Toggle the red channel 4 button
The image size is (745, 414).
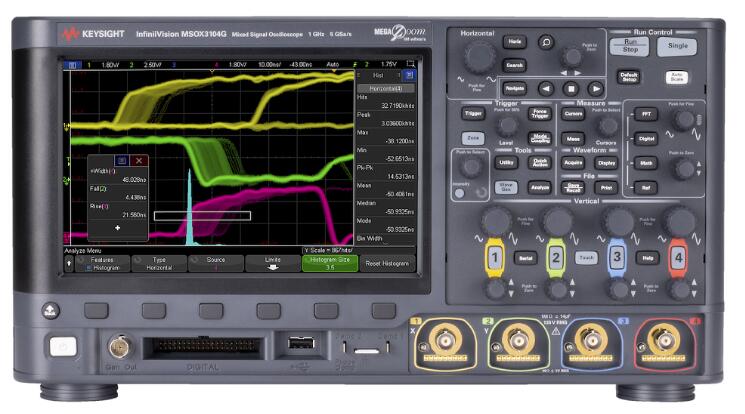point(678,258)
